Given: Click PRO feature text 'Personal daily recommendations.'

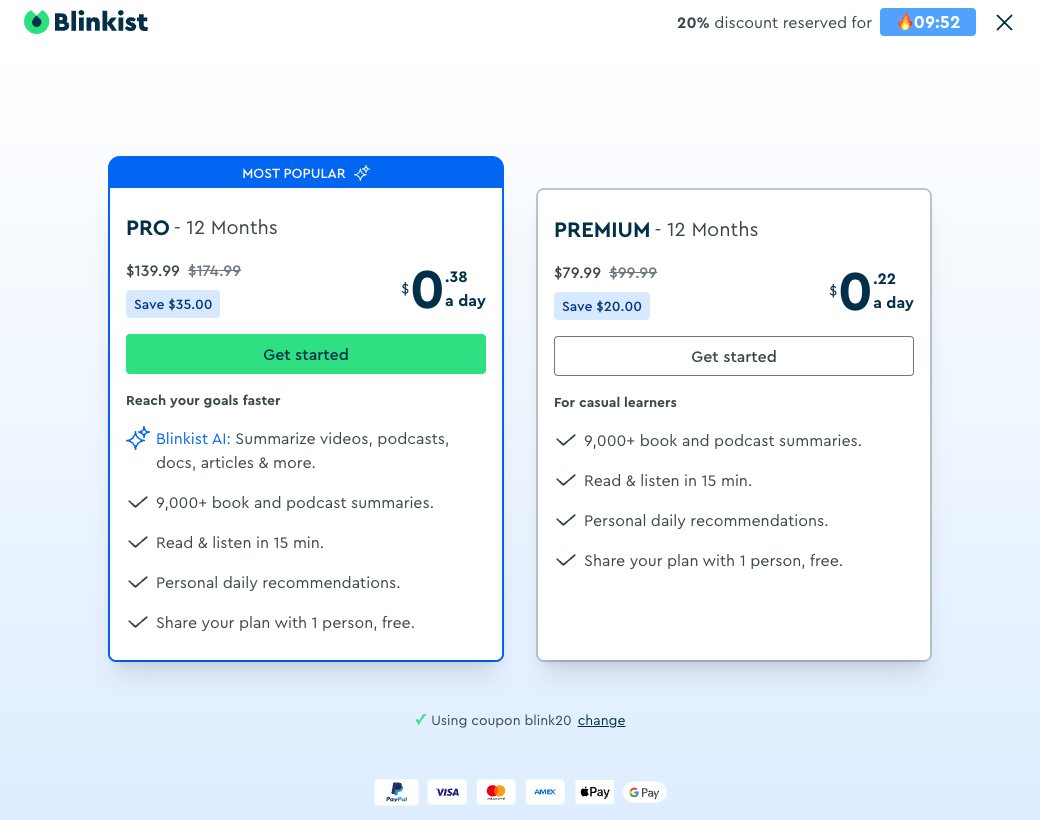Looking at the screenshot, I should [278, 582].
